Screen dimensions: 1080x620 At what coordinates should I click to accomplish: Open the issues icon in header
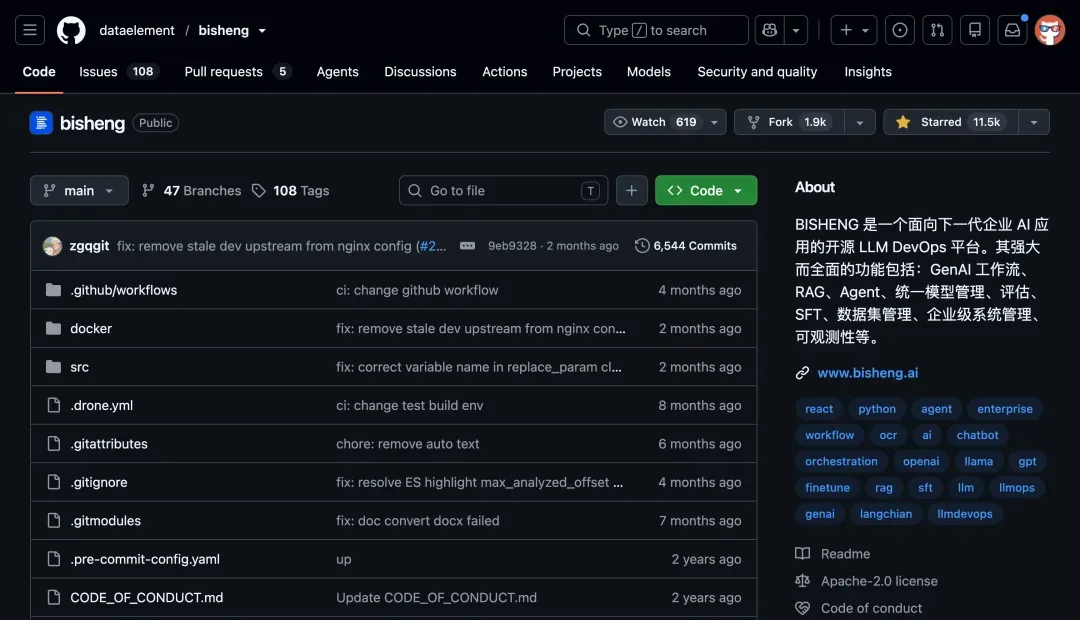[900, 30]
